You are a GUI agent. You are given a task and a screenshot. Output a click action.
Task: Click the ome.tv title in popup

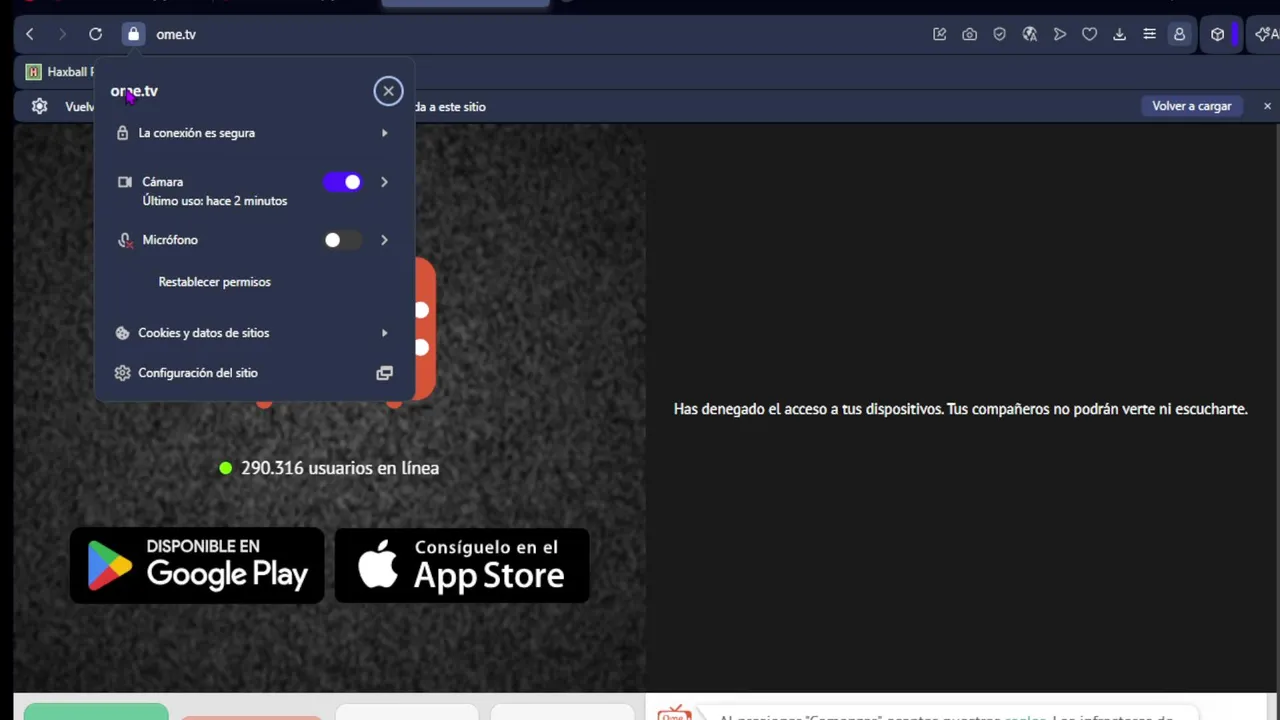click(x=134, y=91)
